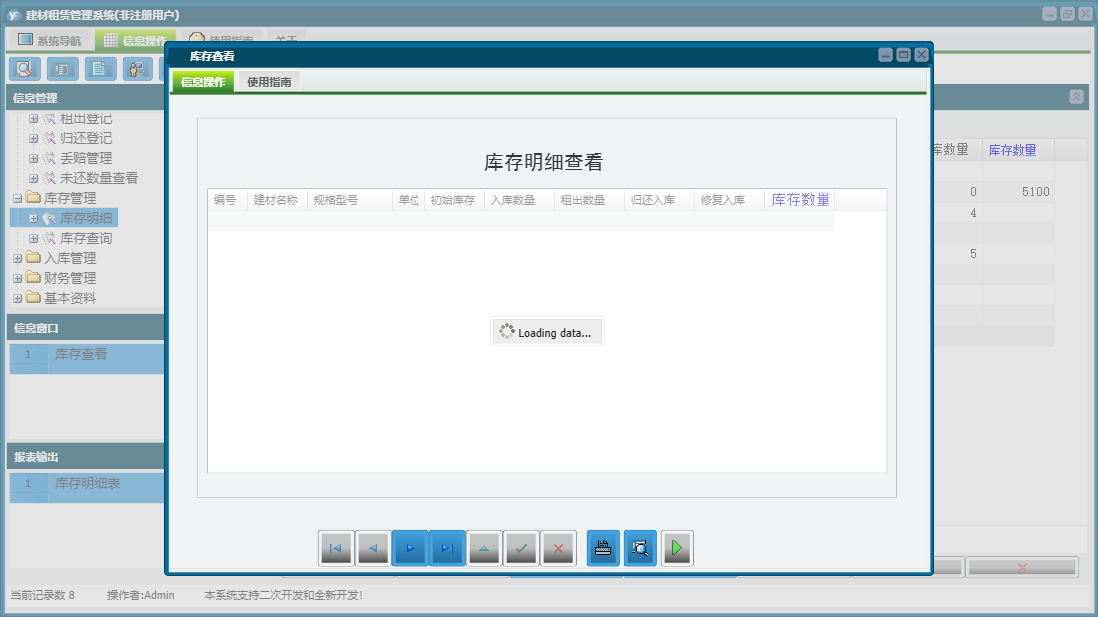Select the main window 信息操作 tab
Image resolution: width=1098 pixels, height=617 pixels.
click(135, 40)
